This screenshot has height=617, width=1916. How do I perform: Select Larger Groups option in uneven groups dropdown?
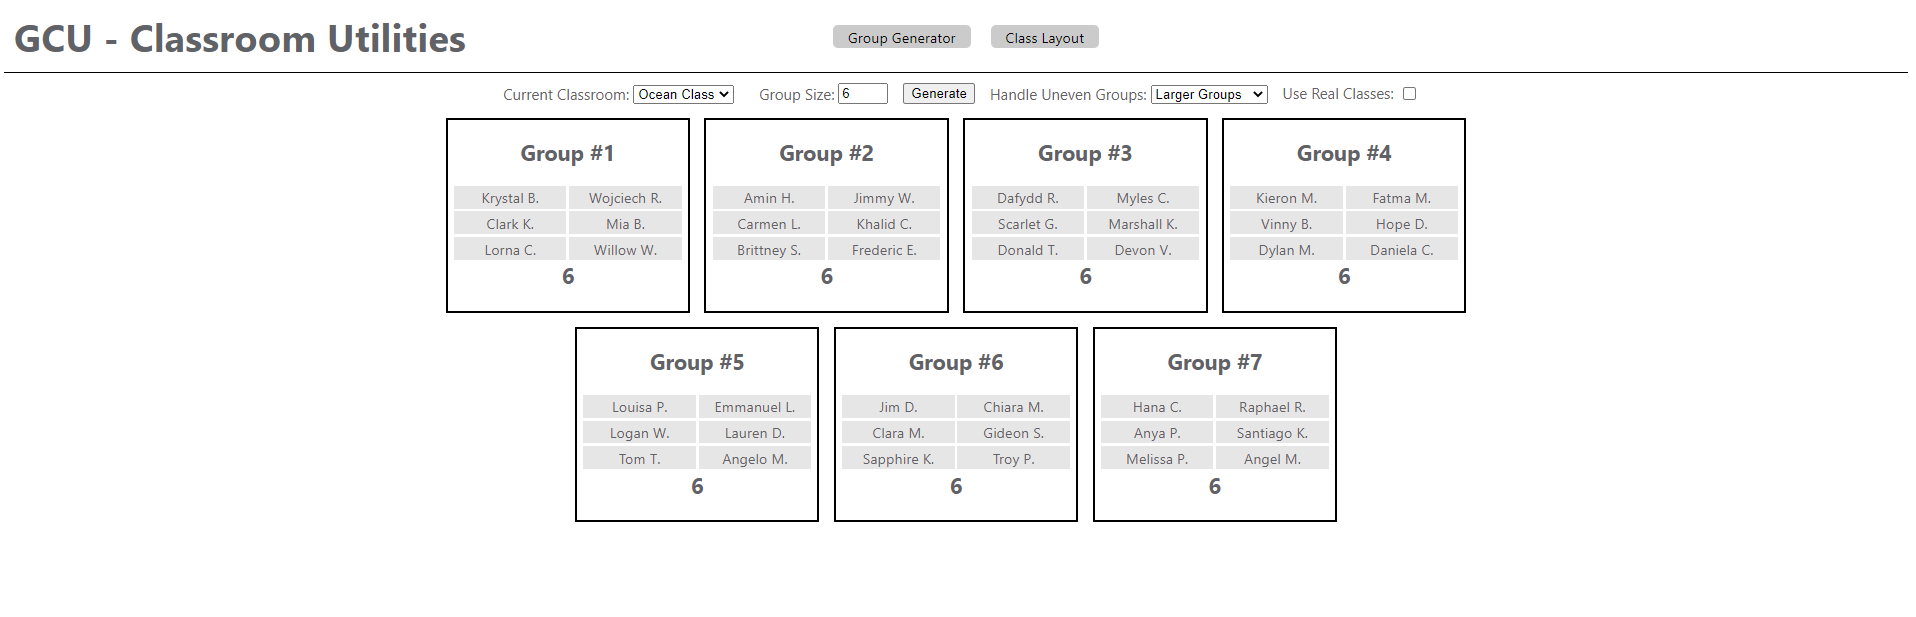tap(1208, 94)
